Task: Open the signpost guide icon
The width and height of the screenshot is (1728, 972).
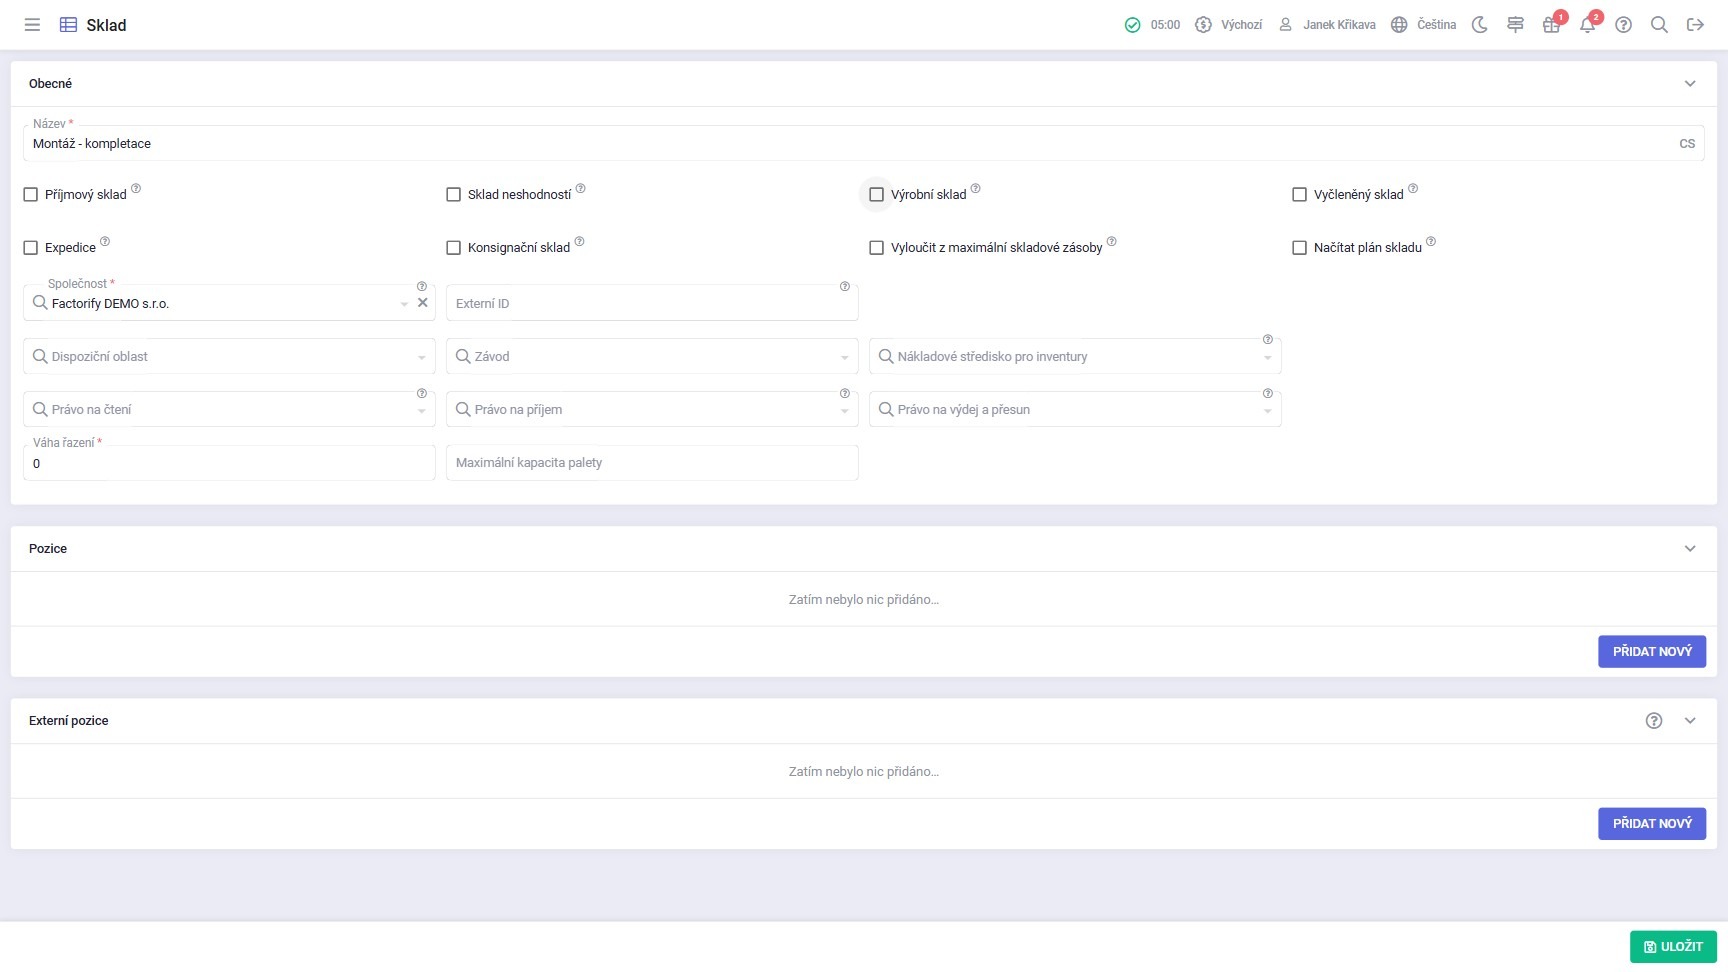Action: click(1516, 25)
